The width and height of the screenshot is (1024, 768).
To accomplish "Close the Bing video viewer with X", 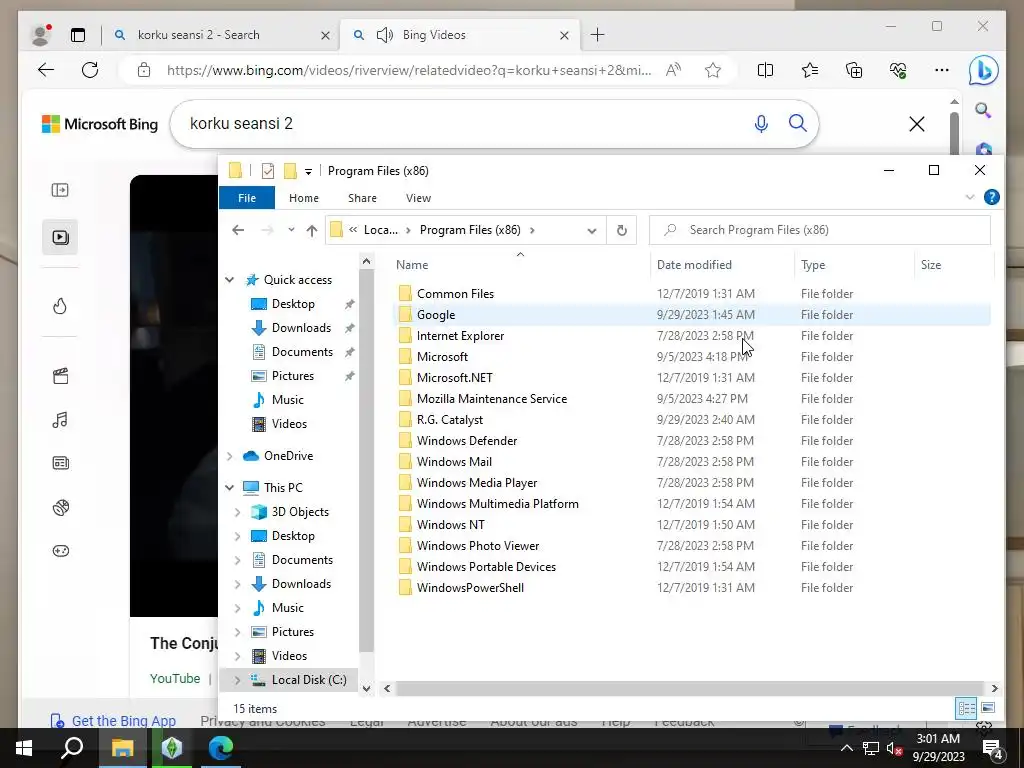I will point(917,123).
